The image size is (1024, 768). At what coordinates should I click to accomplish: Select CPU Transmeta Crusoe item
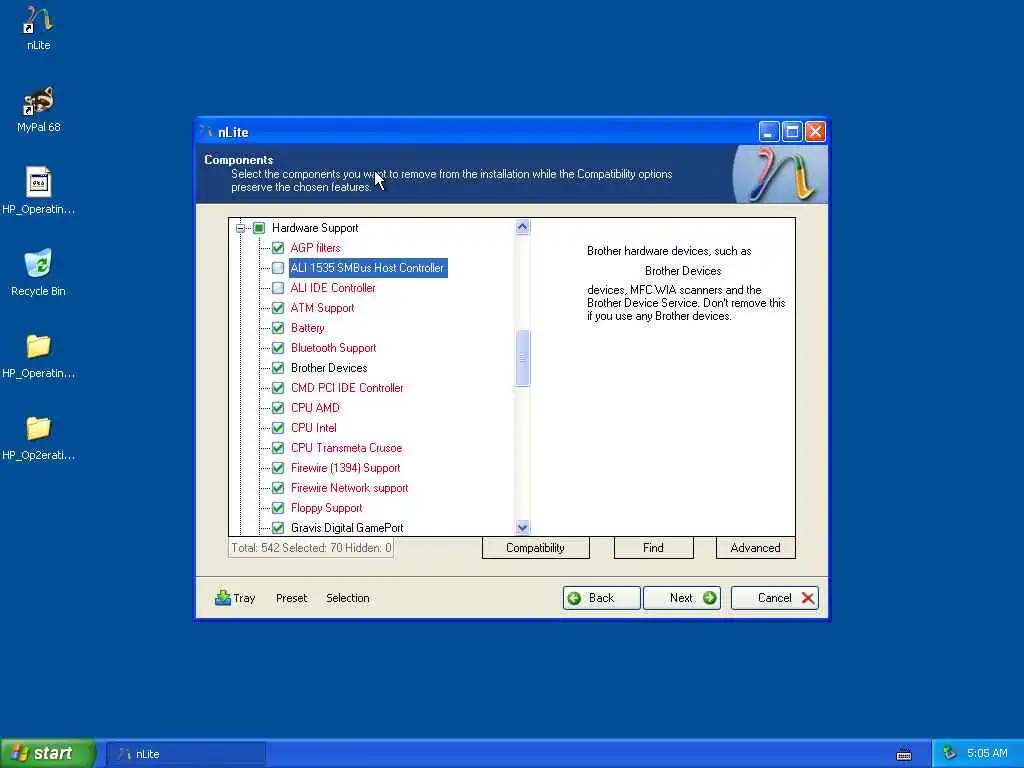pos(346,448)
